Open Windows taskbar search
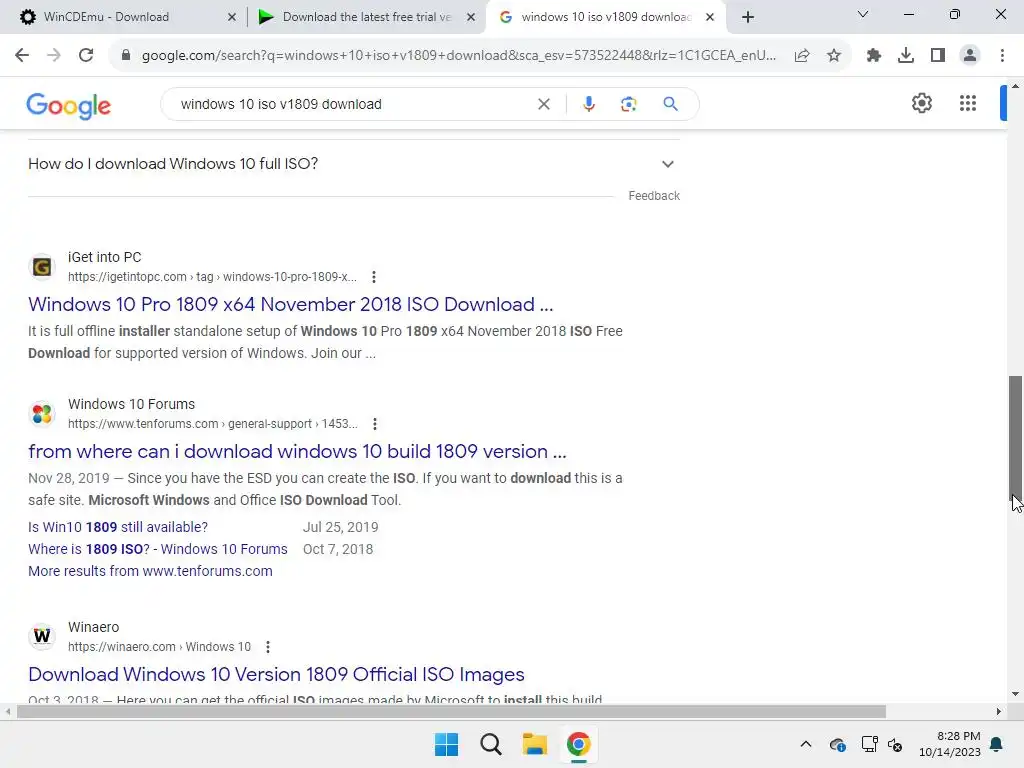Viewport: 1024px width, 768px height. (x=490, y=744)
